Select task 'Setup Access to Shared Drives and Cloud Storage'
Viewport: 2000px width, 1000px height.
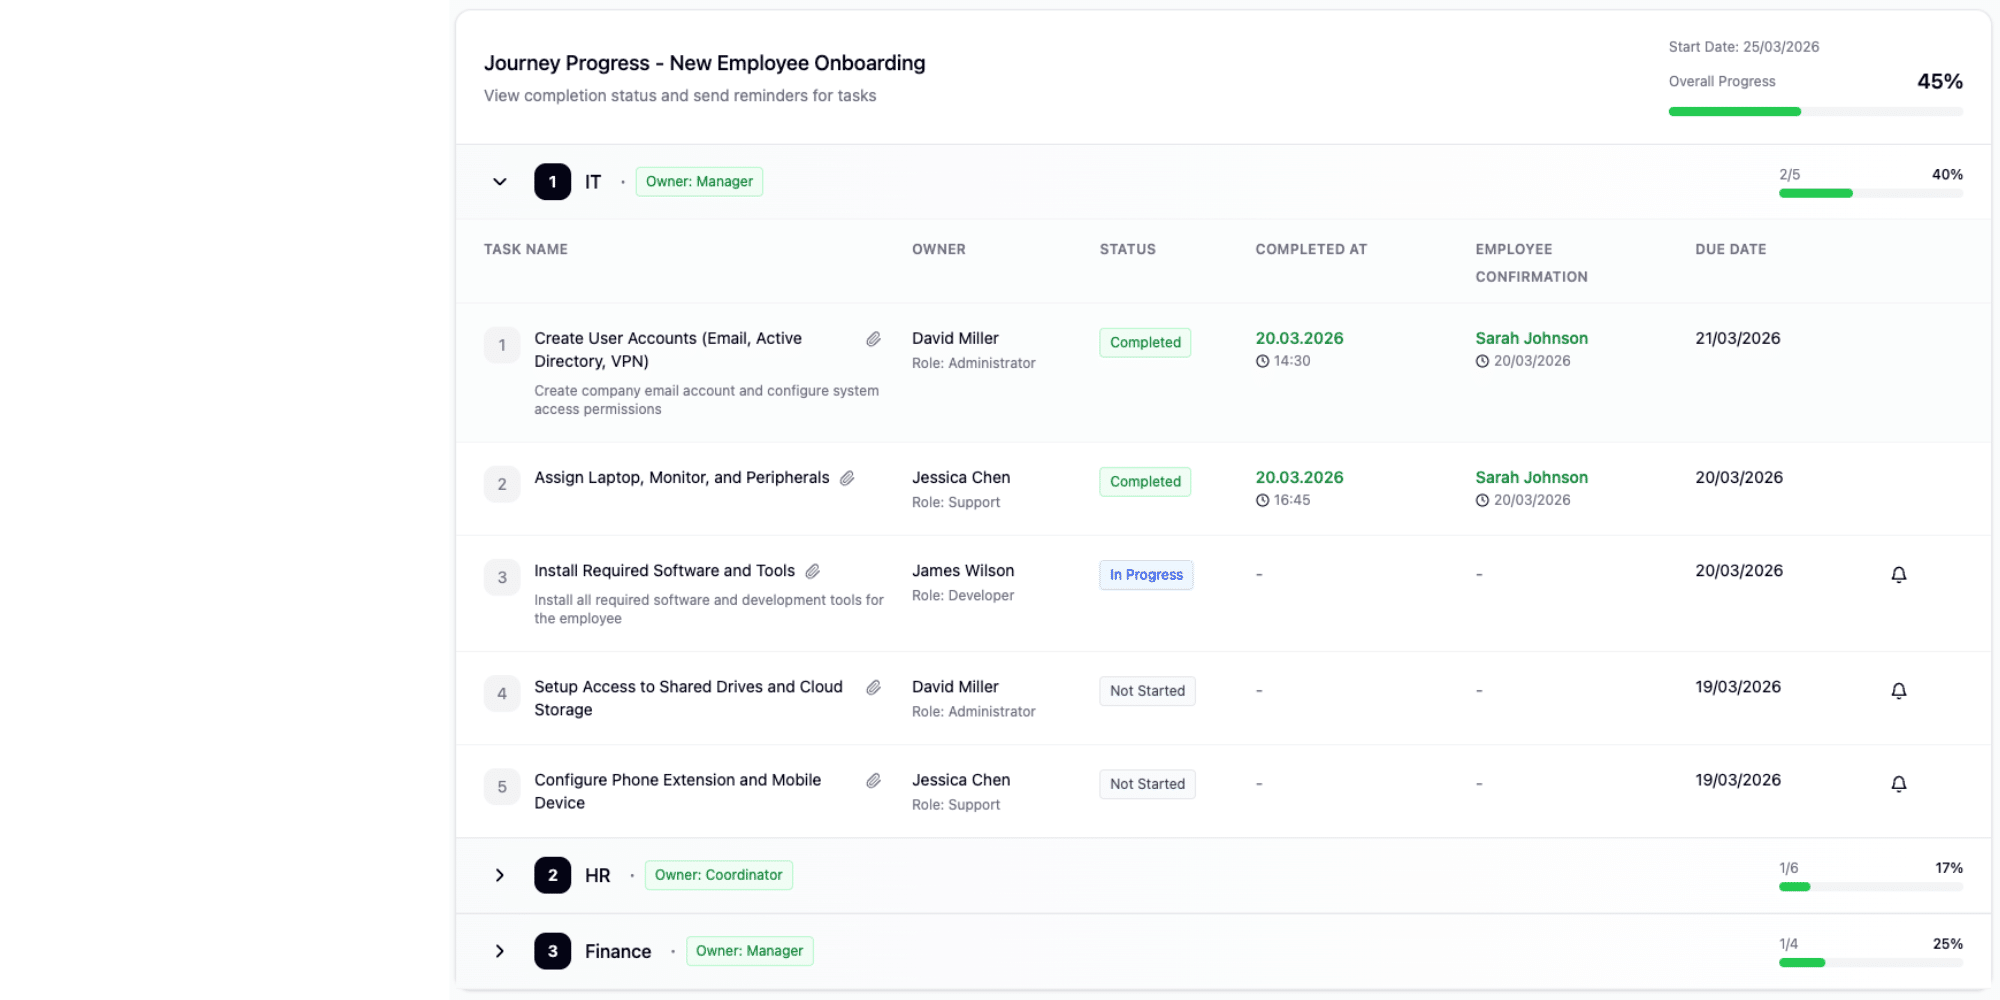point(688,698)
